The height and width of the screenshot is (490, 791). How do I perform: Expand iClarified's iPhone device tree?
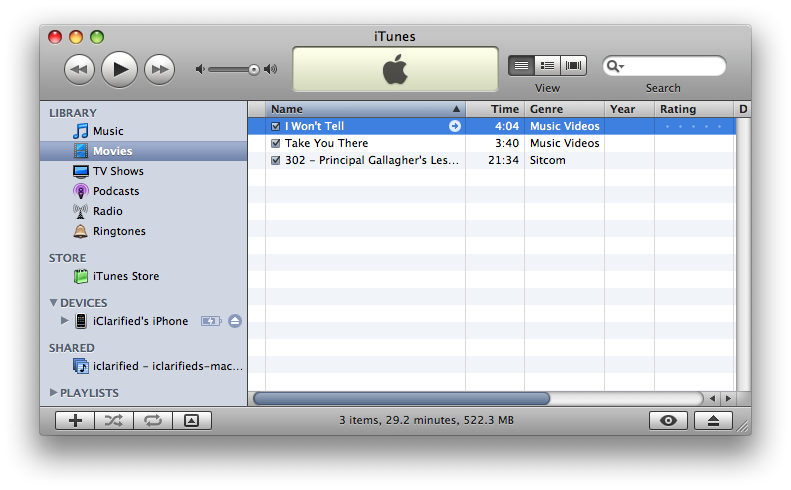65,321
